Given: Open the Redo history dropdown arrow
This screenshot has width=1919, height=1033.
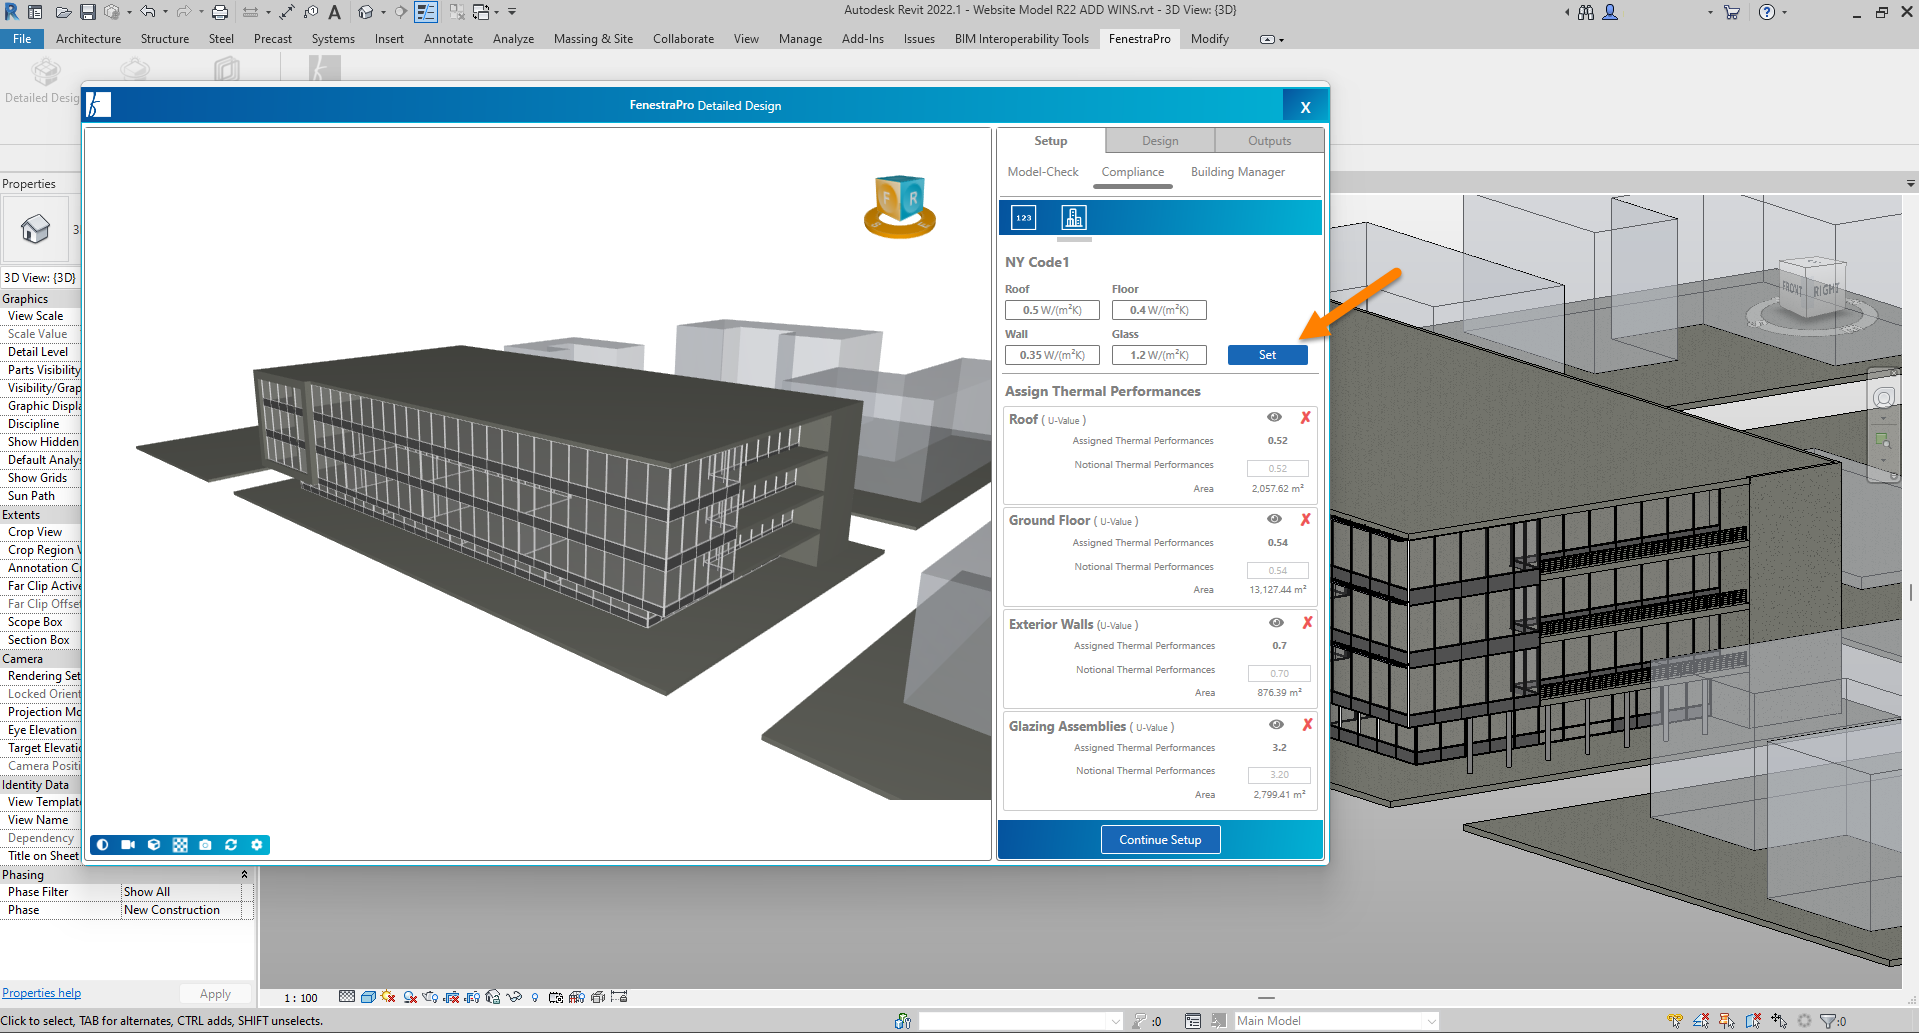Looking at the screenshot, I should [x=201, y=12].
